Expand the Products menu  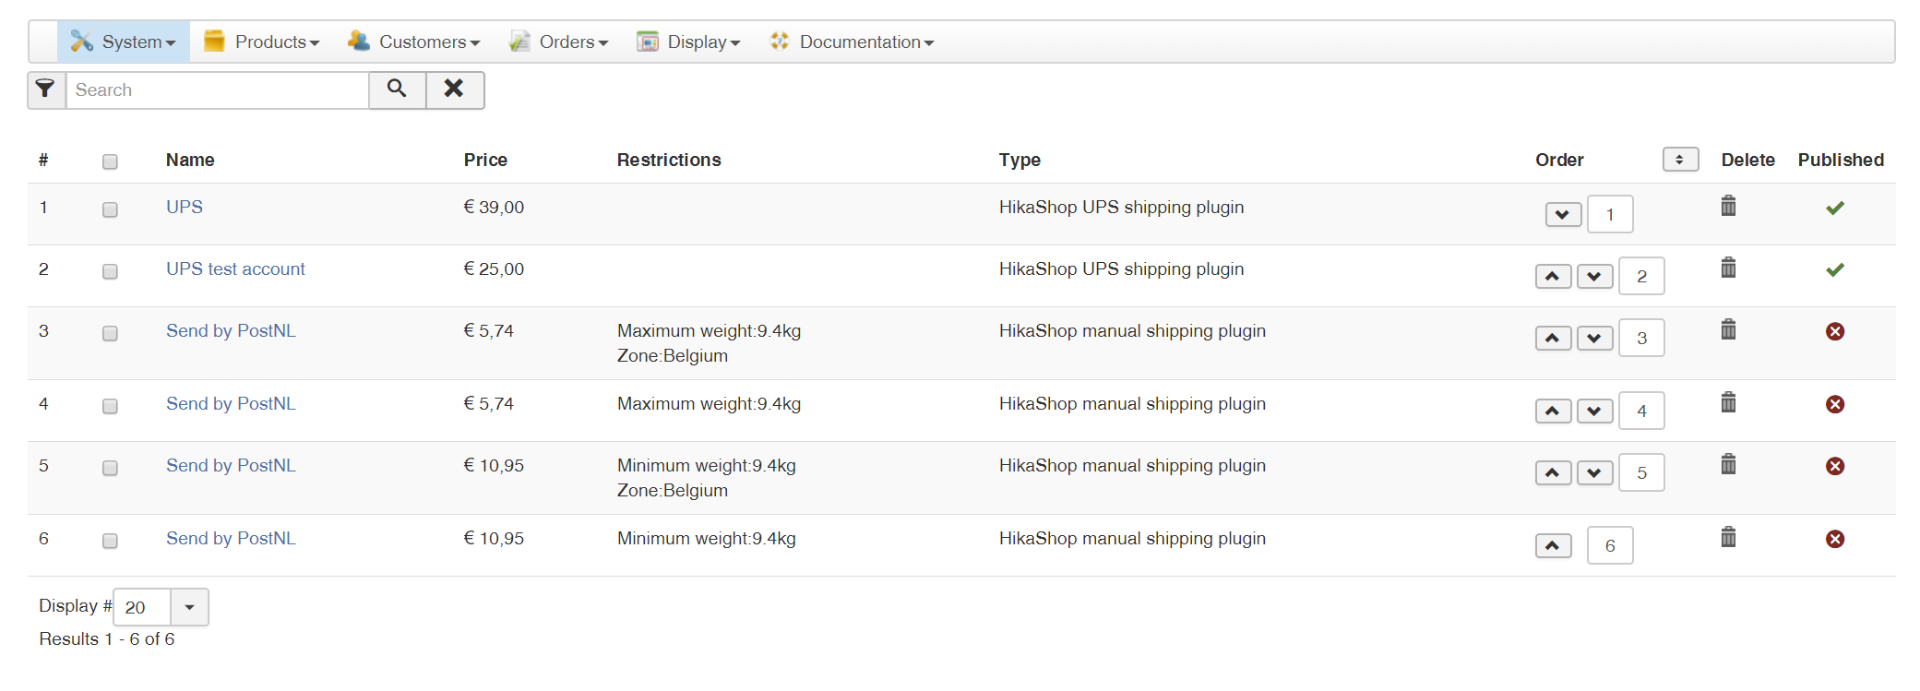(x=262, y=42)
